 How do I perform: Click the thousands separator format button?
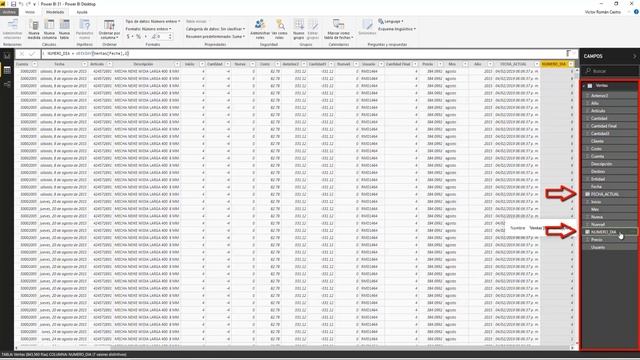tap(146, 37)
